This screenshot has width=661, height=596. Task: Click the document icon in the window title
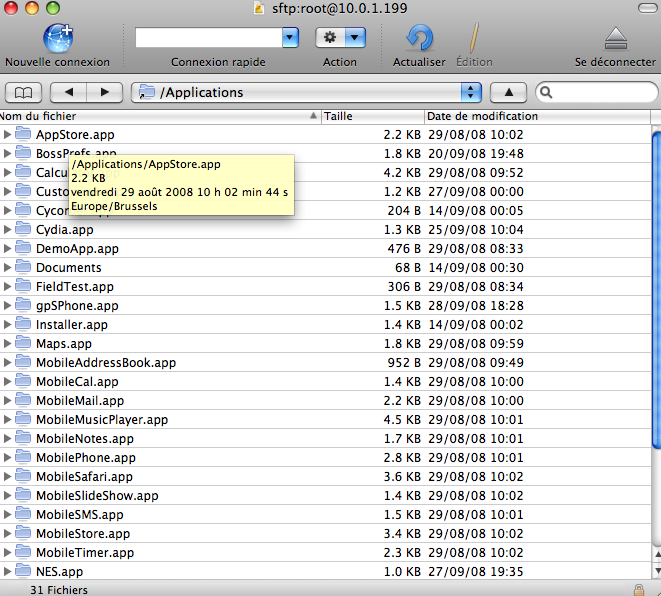(x=259, y=8)
